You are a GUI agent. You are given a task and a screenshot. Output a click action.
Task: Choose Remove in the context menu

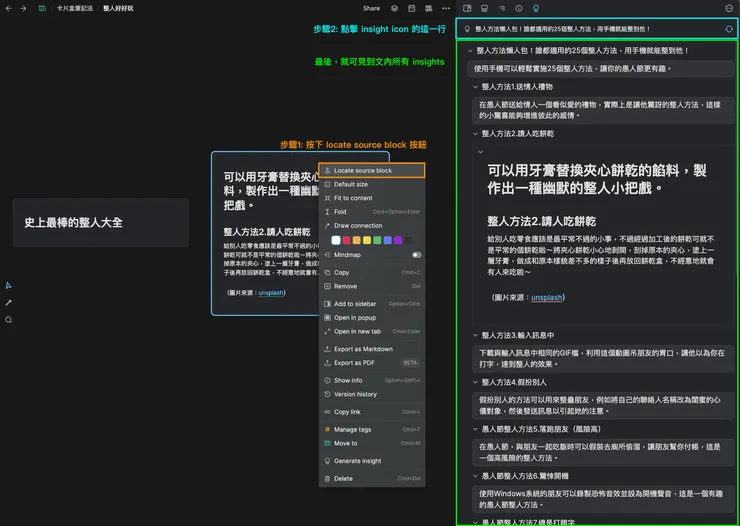[372, 286]
